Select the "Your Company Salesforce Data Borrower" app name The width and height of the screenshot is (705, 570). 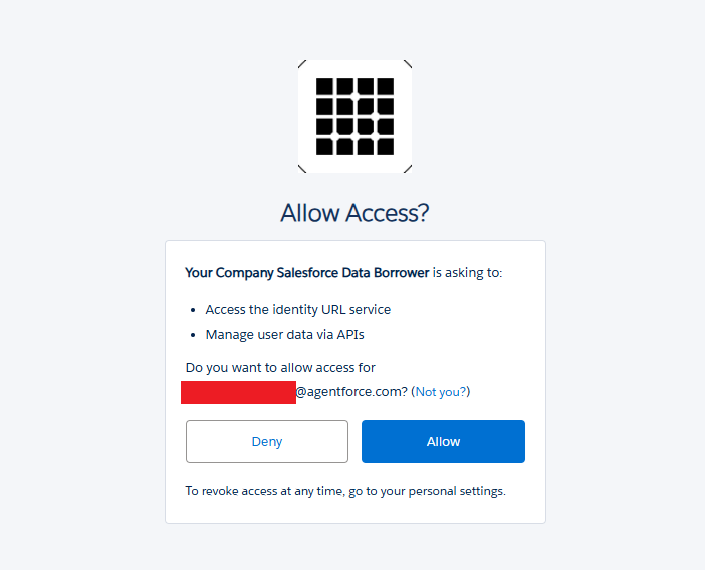(307, 273)
